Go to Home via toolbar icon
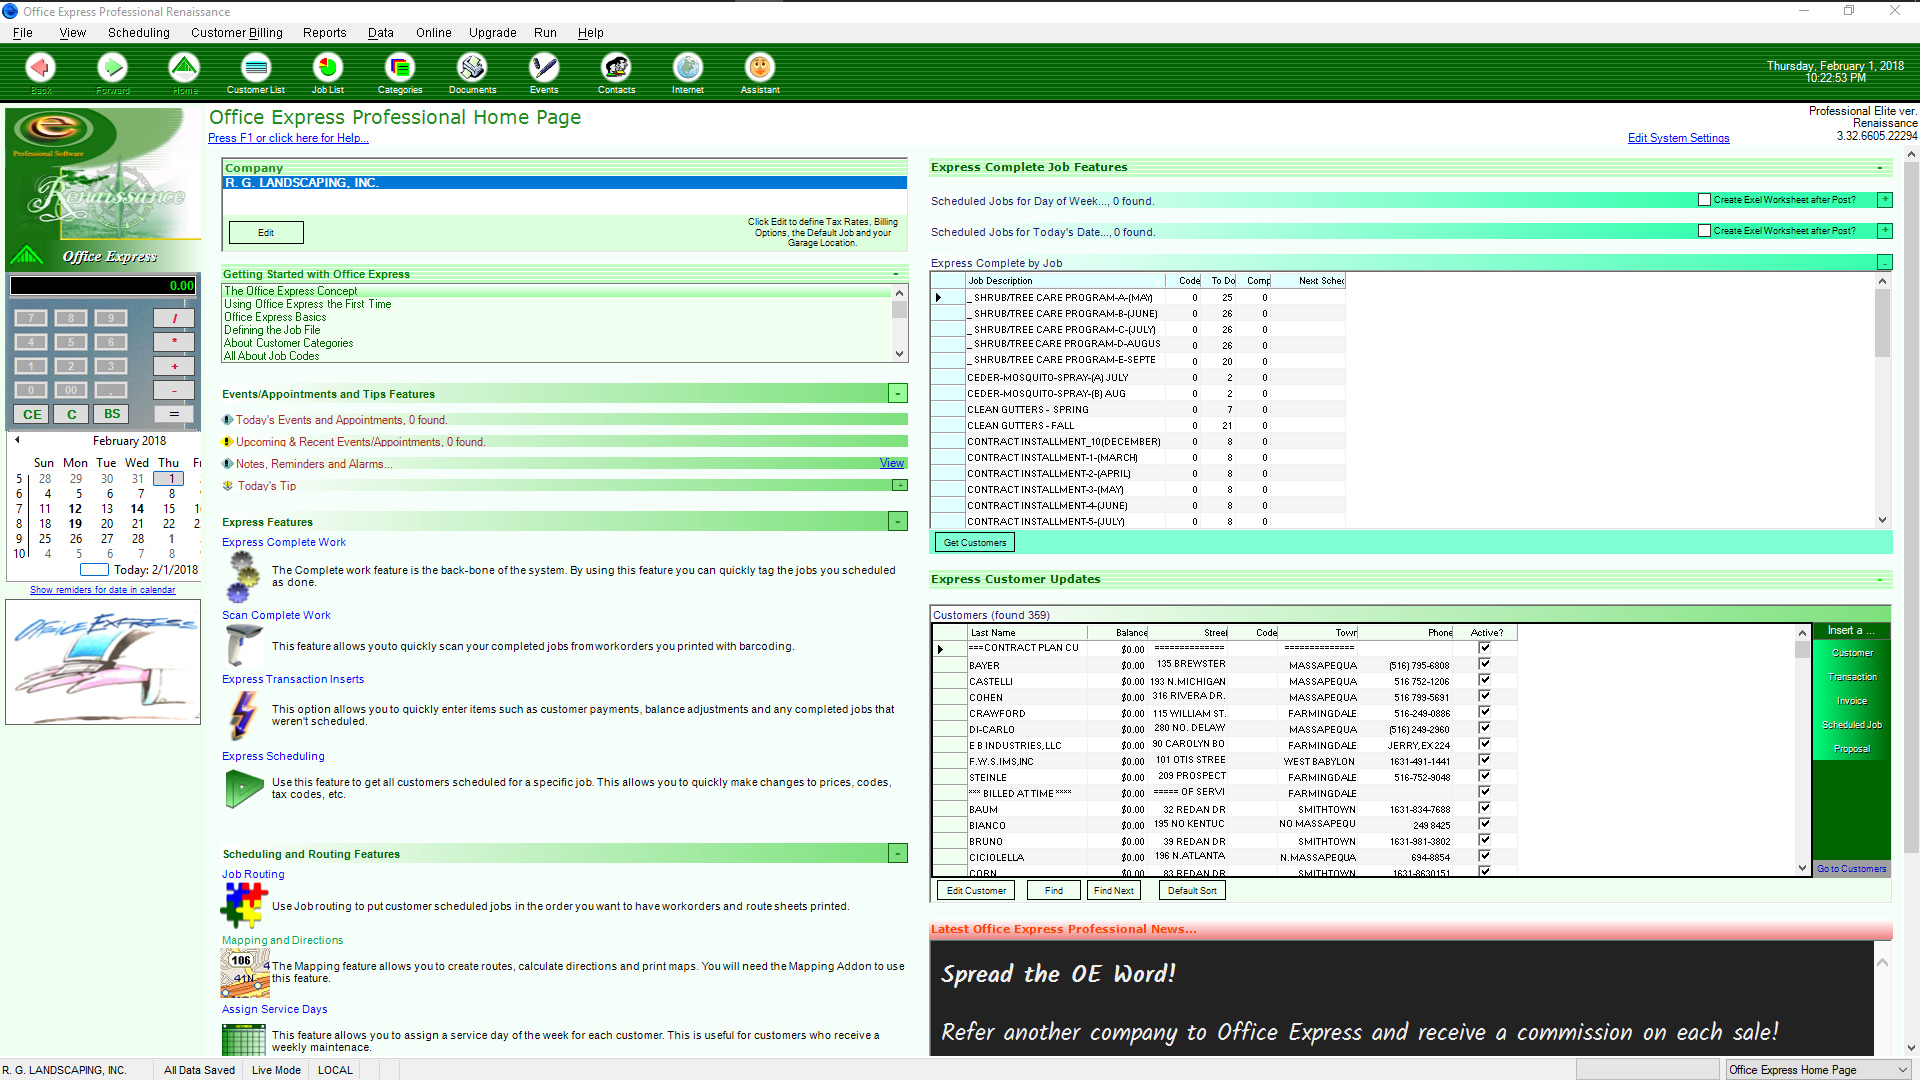The image size is (1920, 1080). 184,68
